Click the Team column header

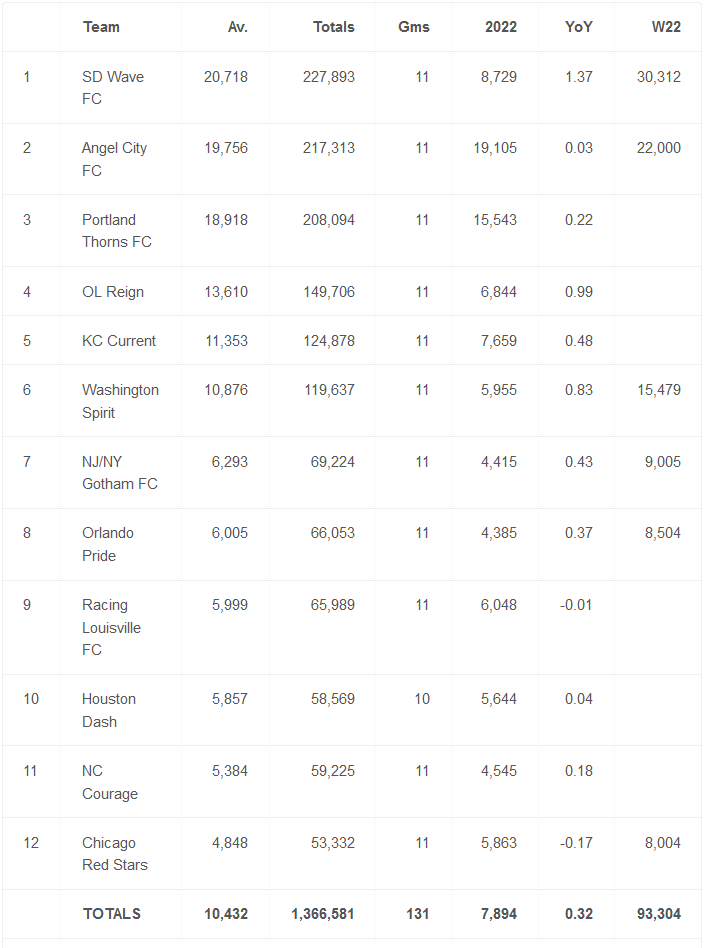pyautogui.click(x=101, y=27)
